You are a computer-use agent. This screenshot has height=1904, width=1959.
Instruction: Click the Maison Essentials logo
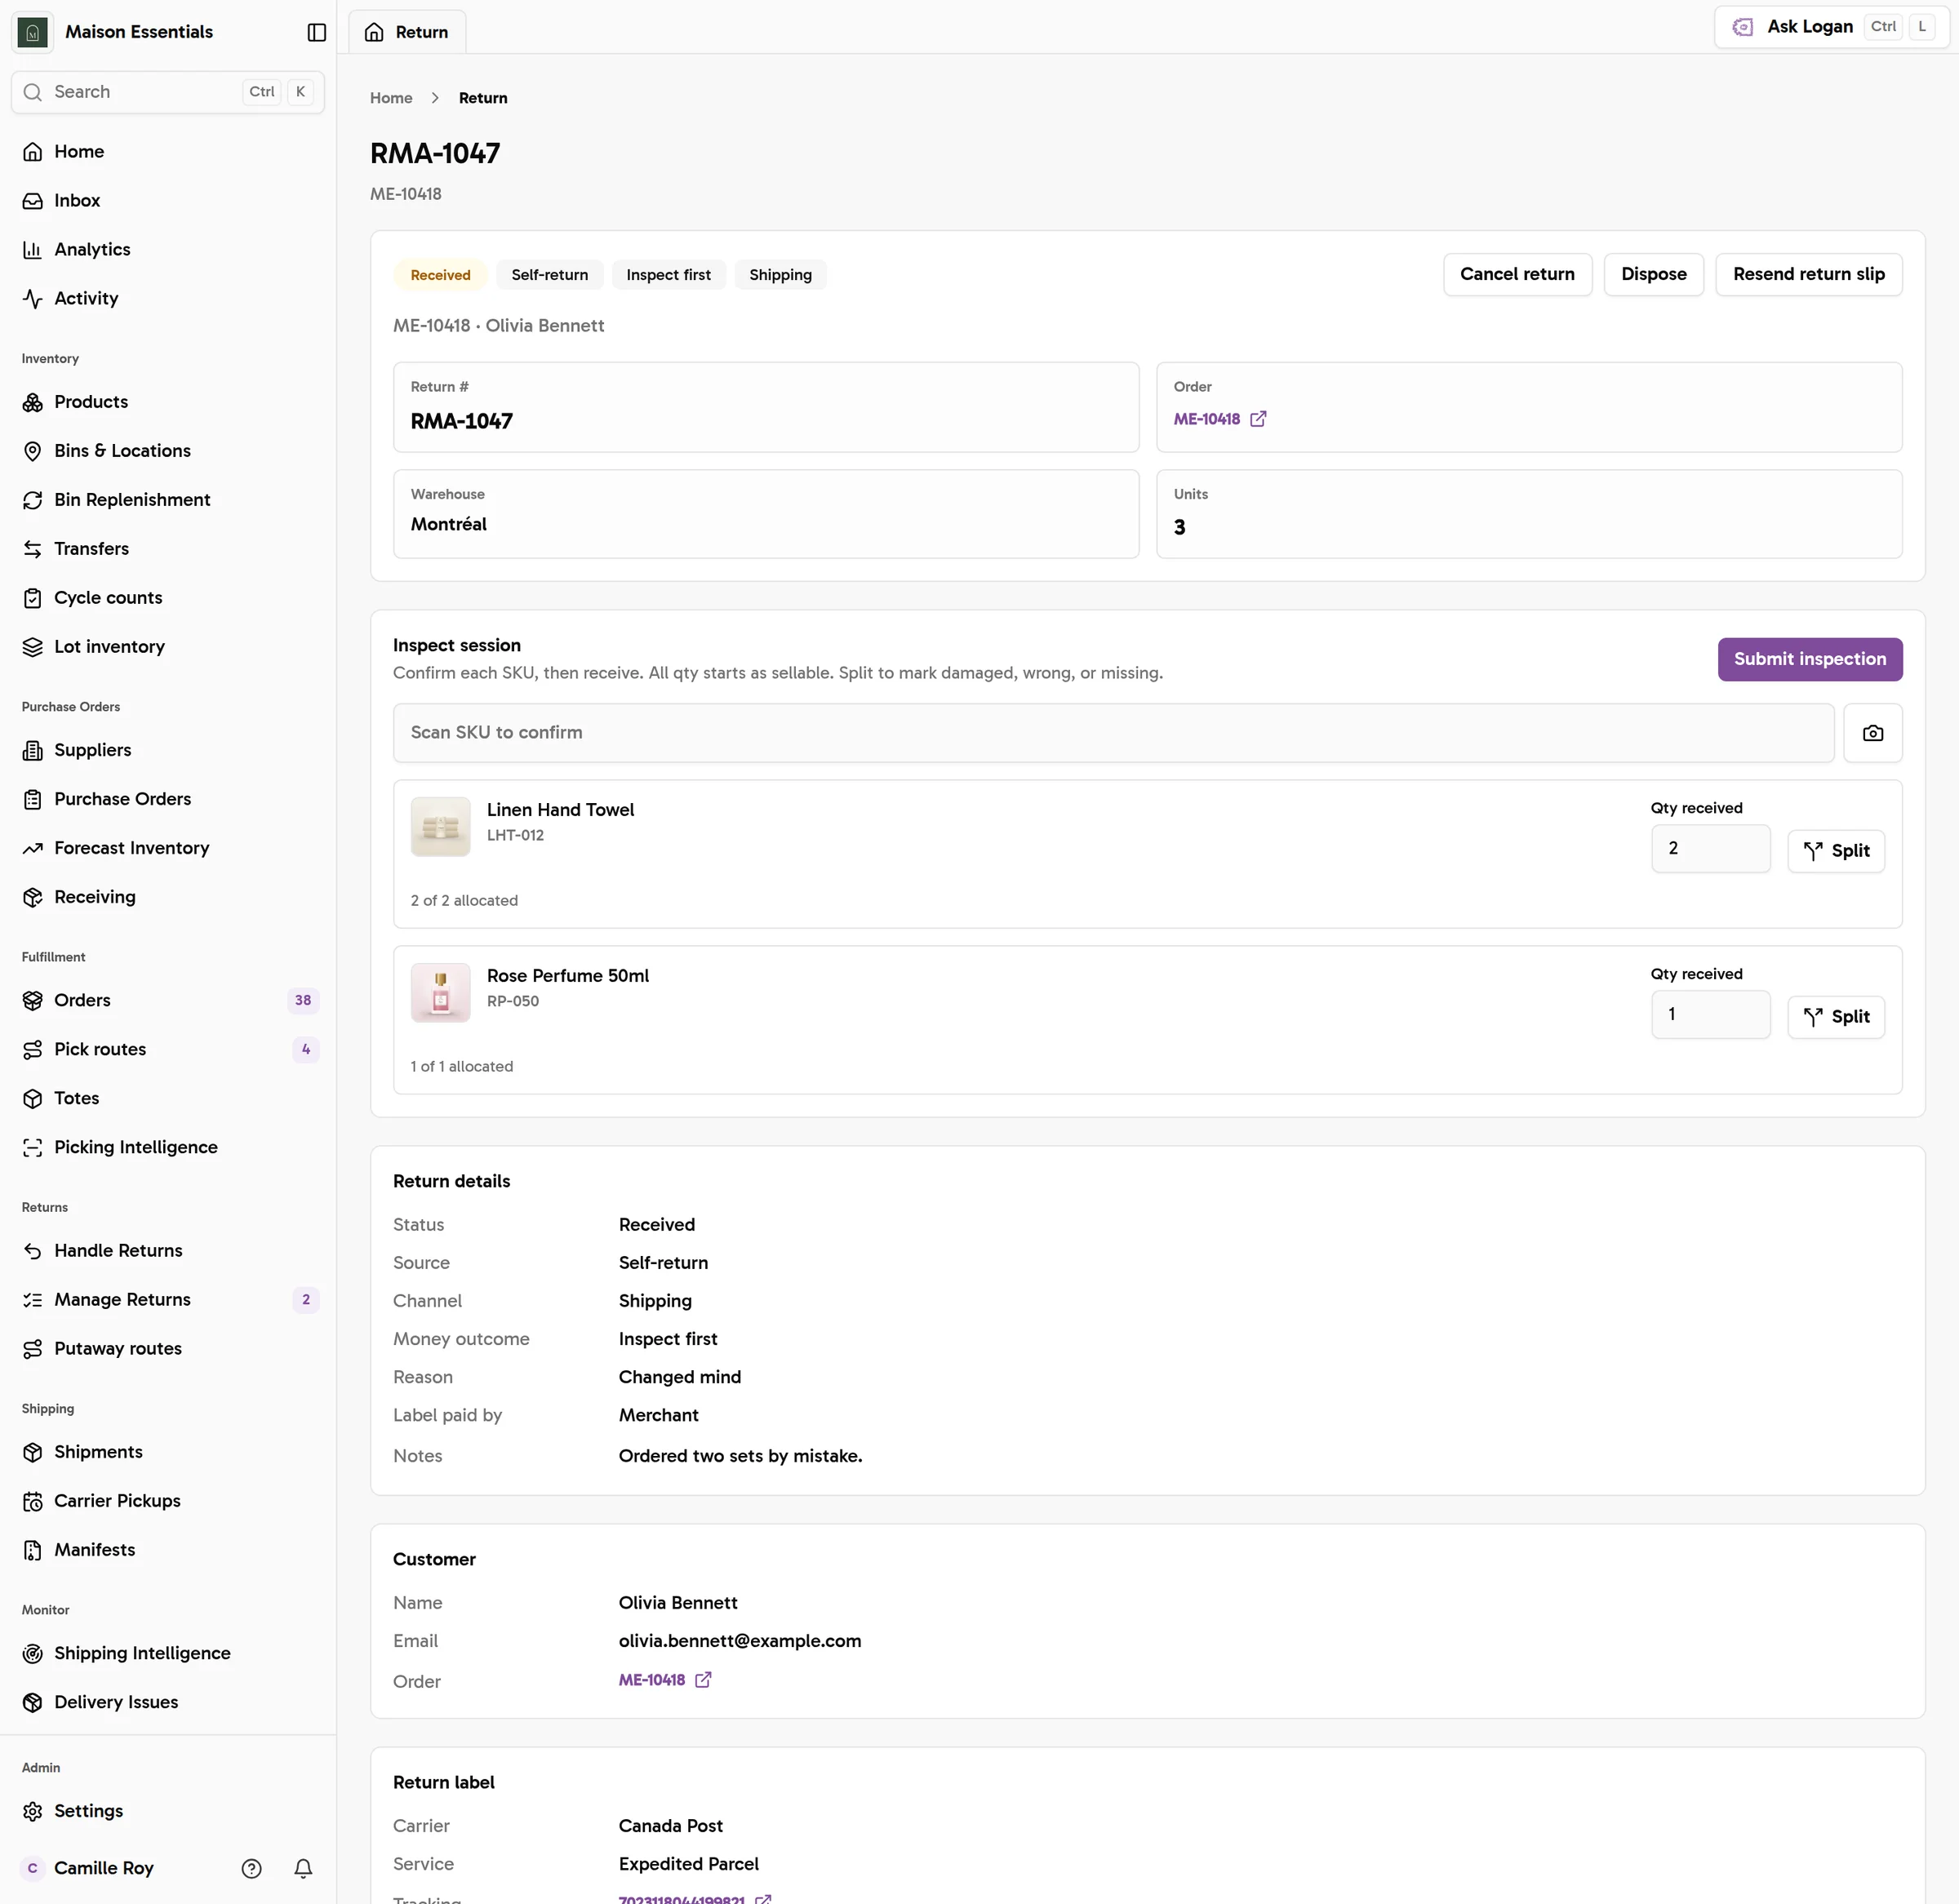33,32
